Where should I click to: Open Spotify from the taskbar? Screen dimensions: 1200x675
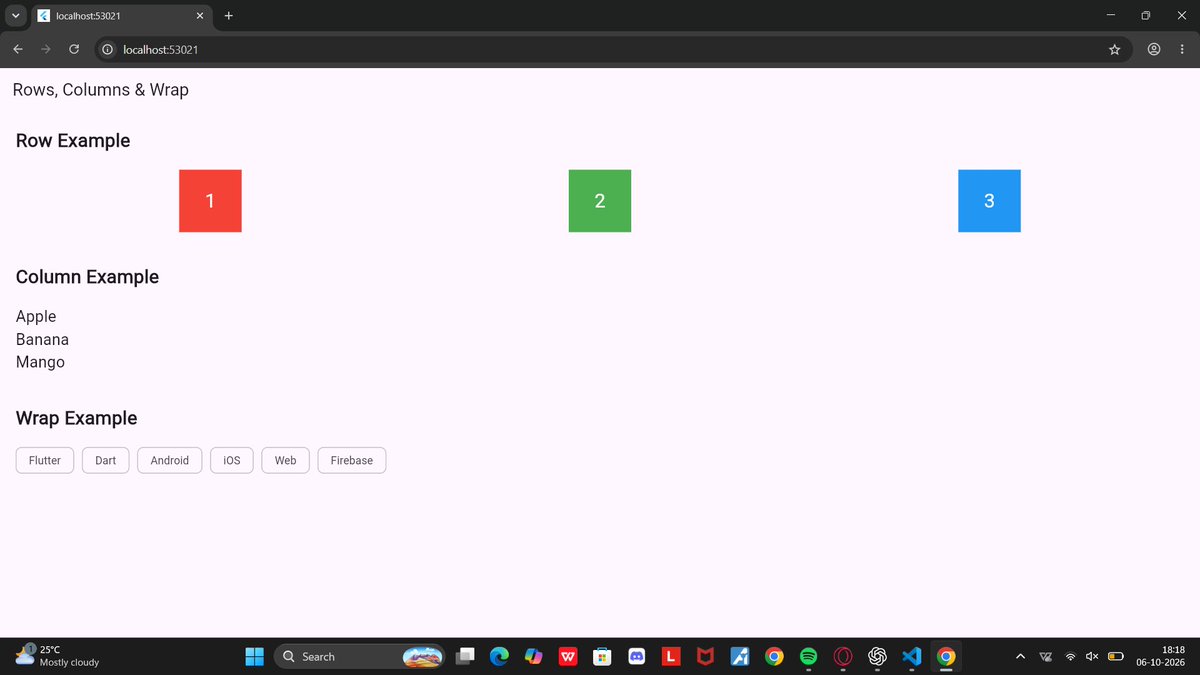pos(809,656)
